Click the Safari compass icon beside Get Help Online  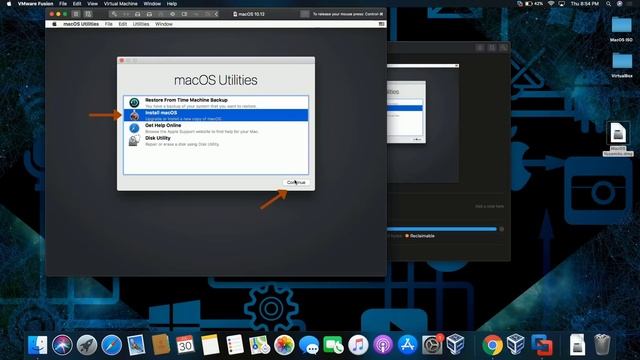(x=134, y=128)
